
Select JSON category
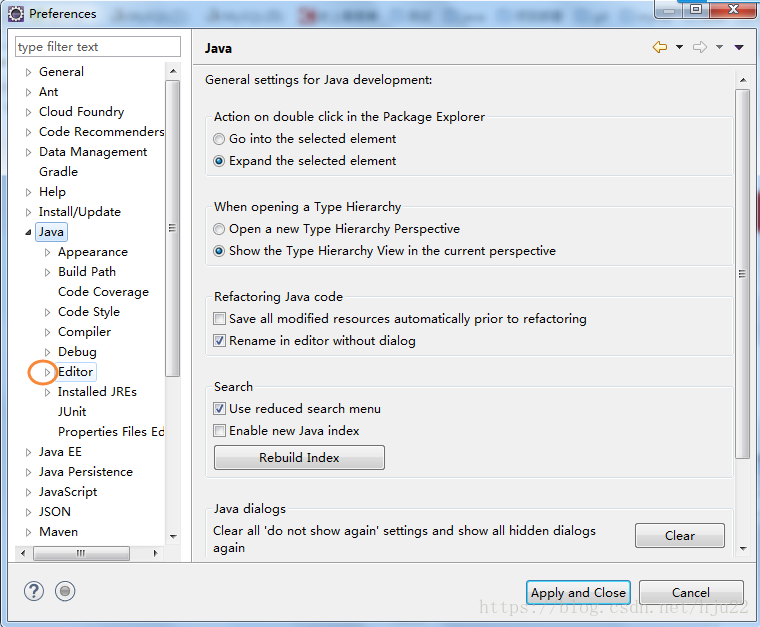pyautogui.click(x=55, y=512)
